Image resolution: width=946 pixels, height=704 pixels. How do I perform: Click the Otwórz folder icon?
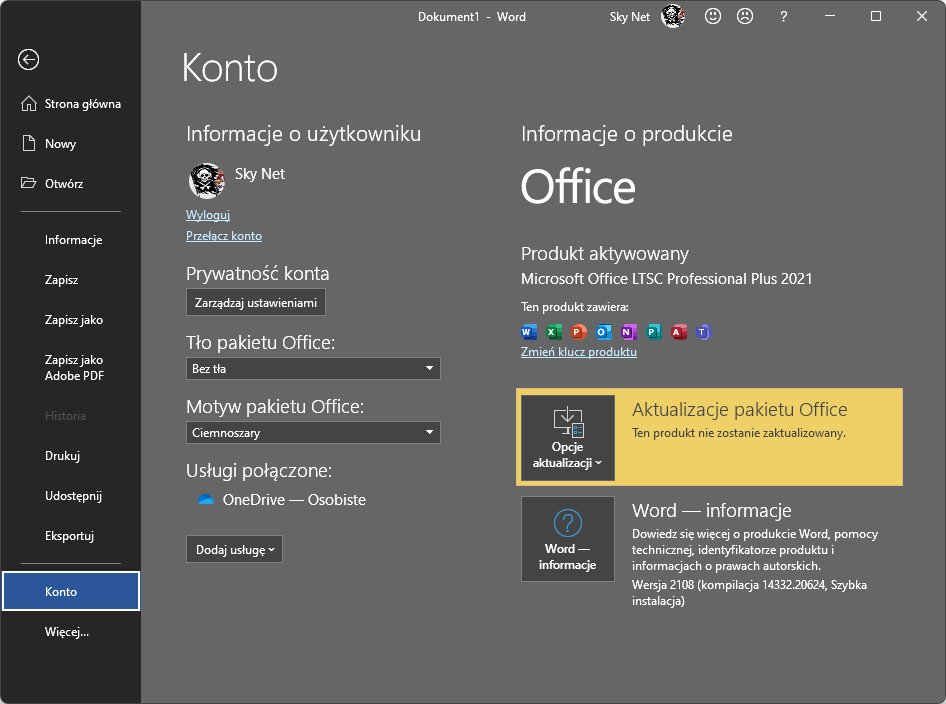(28, 183)
